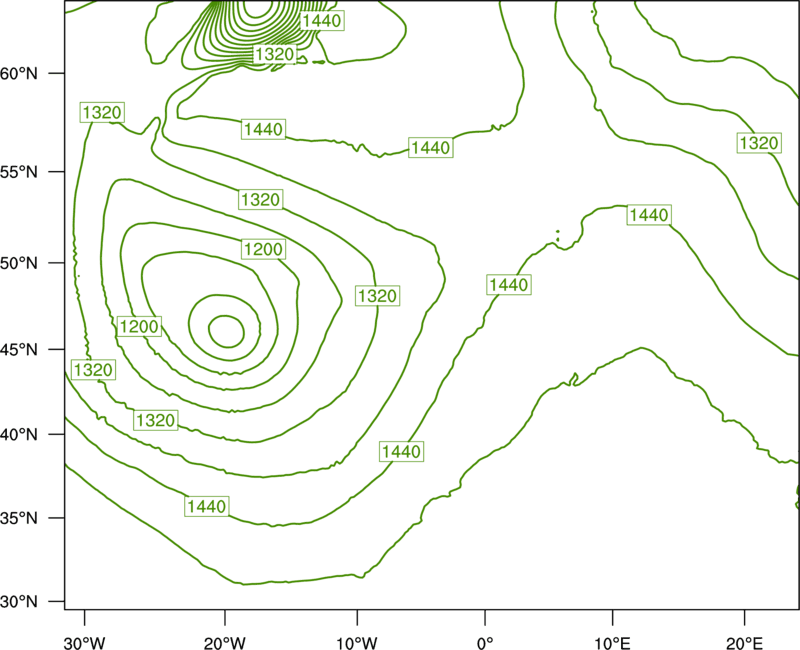The height and width of the screenshot is (650, 800).
Task: Select the 10°E longitude axis label
Action: (612, 643)
